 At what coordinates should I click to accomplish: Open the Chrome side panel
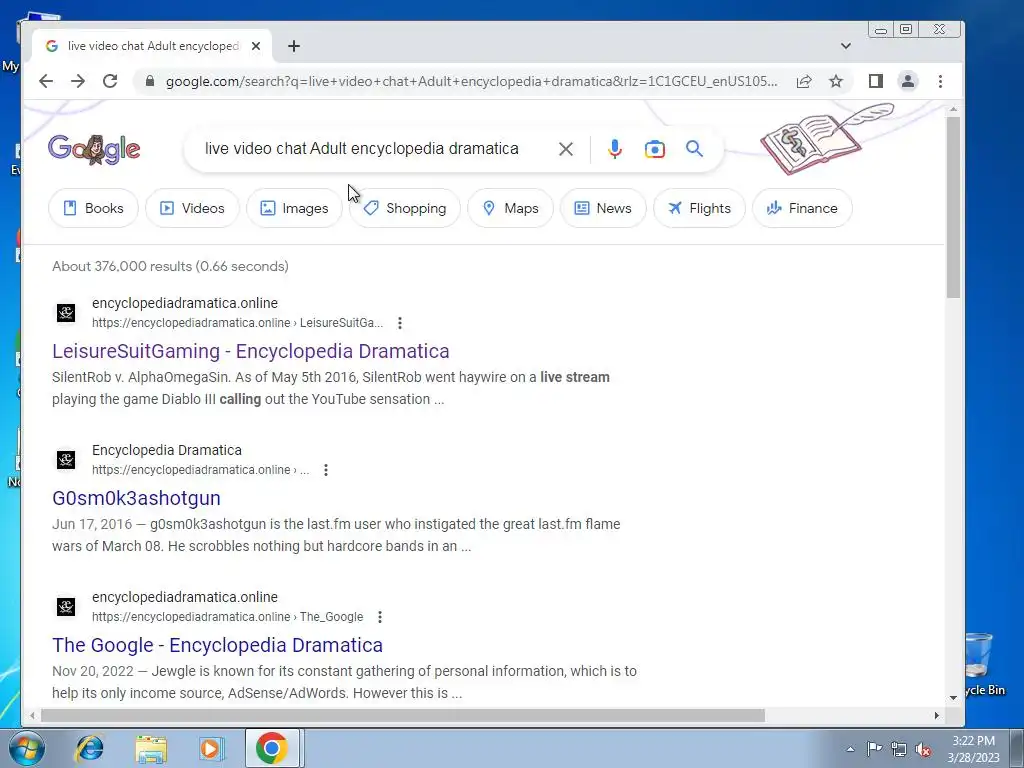pyautogui.click(x=876, y=81)
